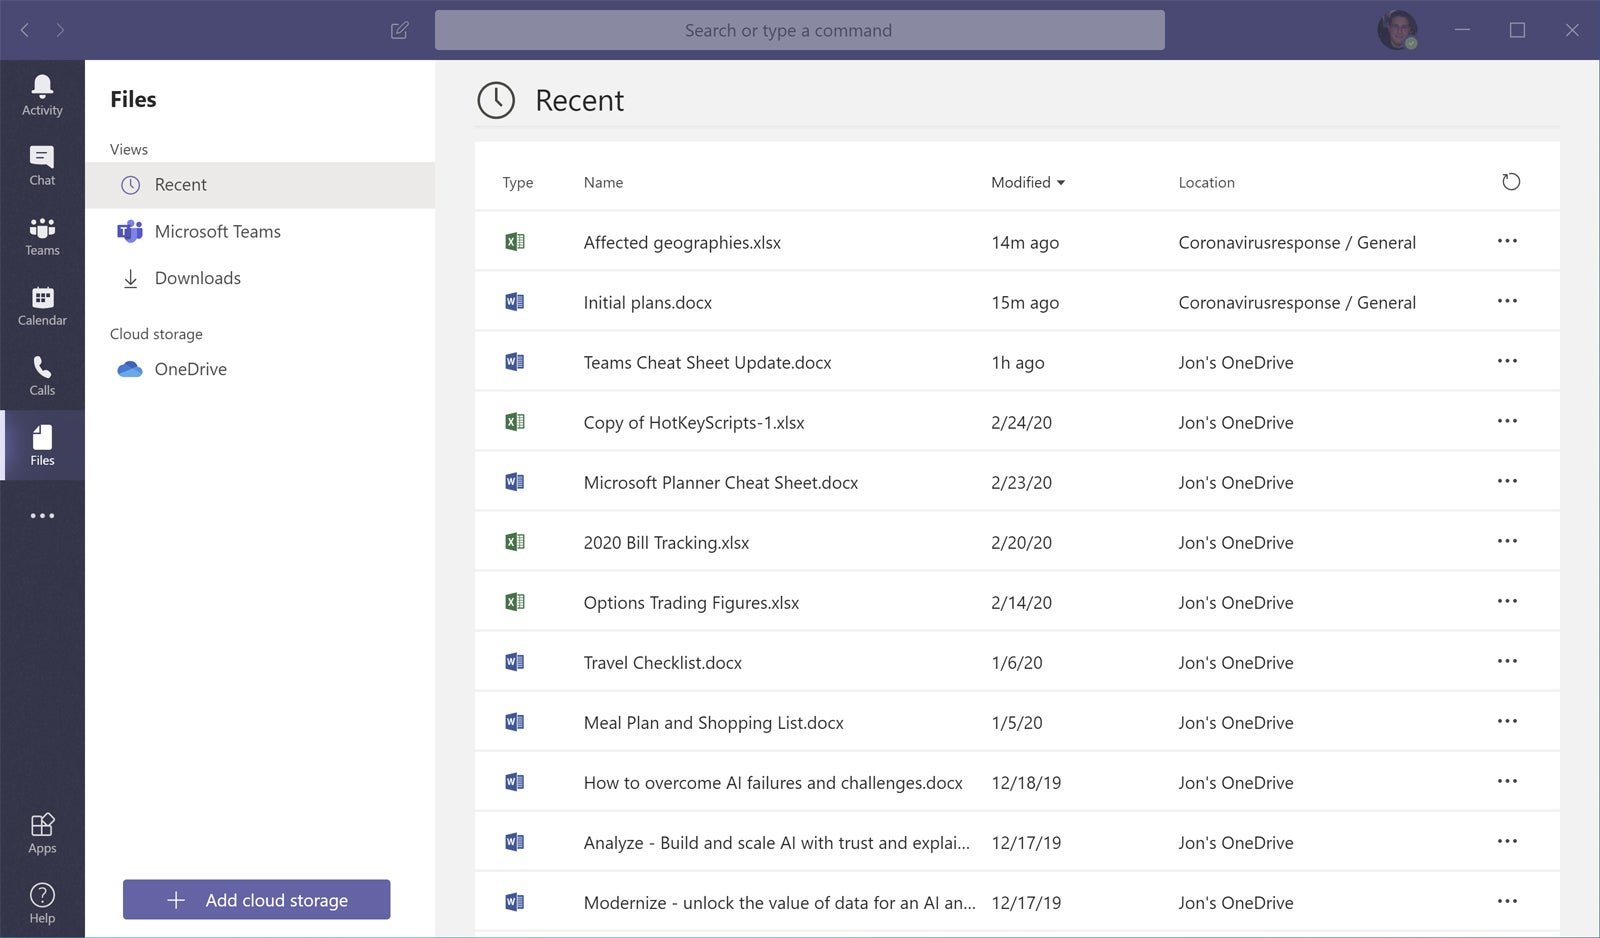Sort by the Name column header
The width and height of the screenshot is (1600, 938).
point(603,182)
